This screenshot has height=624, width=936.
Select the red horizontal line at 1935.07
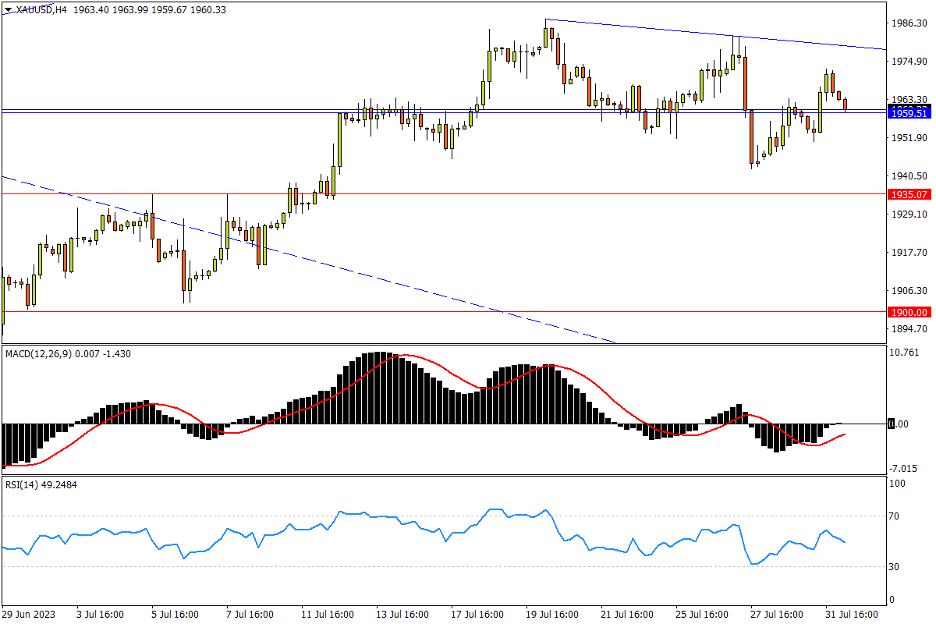(500, 194)
